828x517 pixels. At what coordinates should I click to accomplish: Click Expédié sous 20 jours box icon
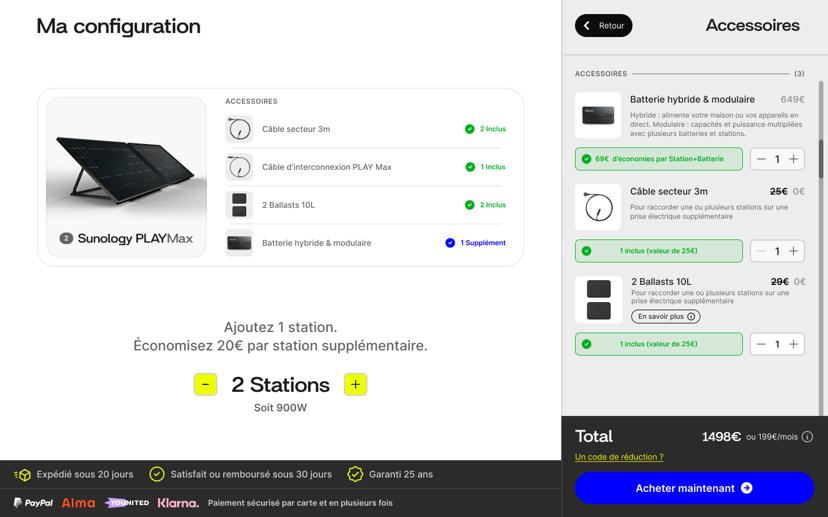(x=22, y=475)
